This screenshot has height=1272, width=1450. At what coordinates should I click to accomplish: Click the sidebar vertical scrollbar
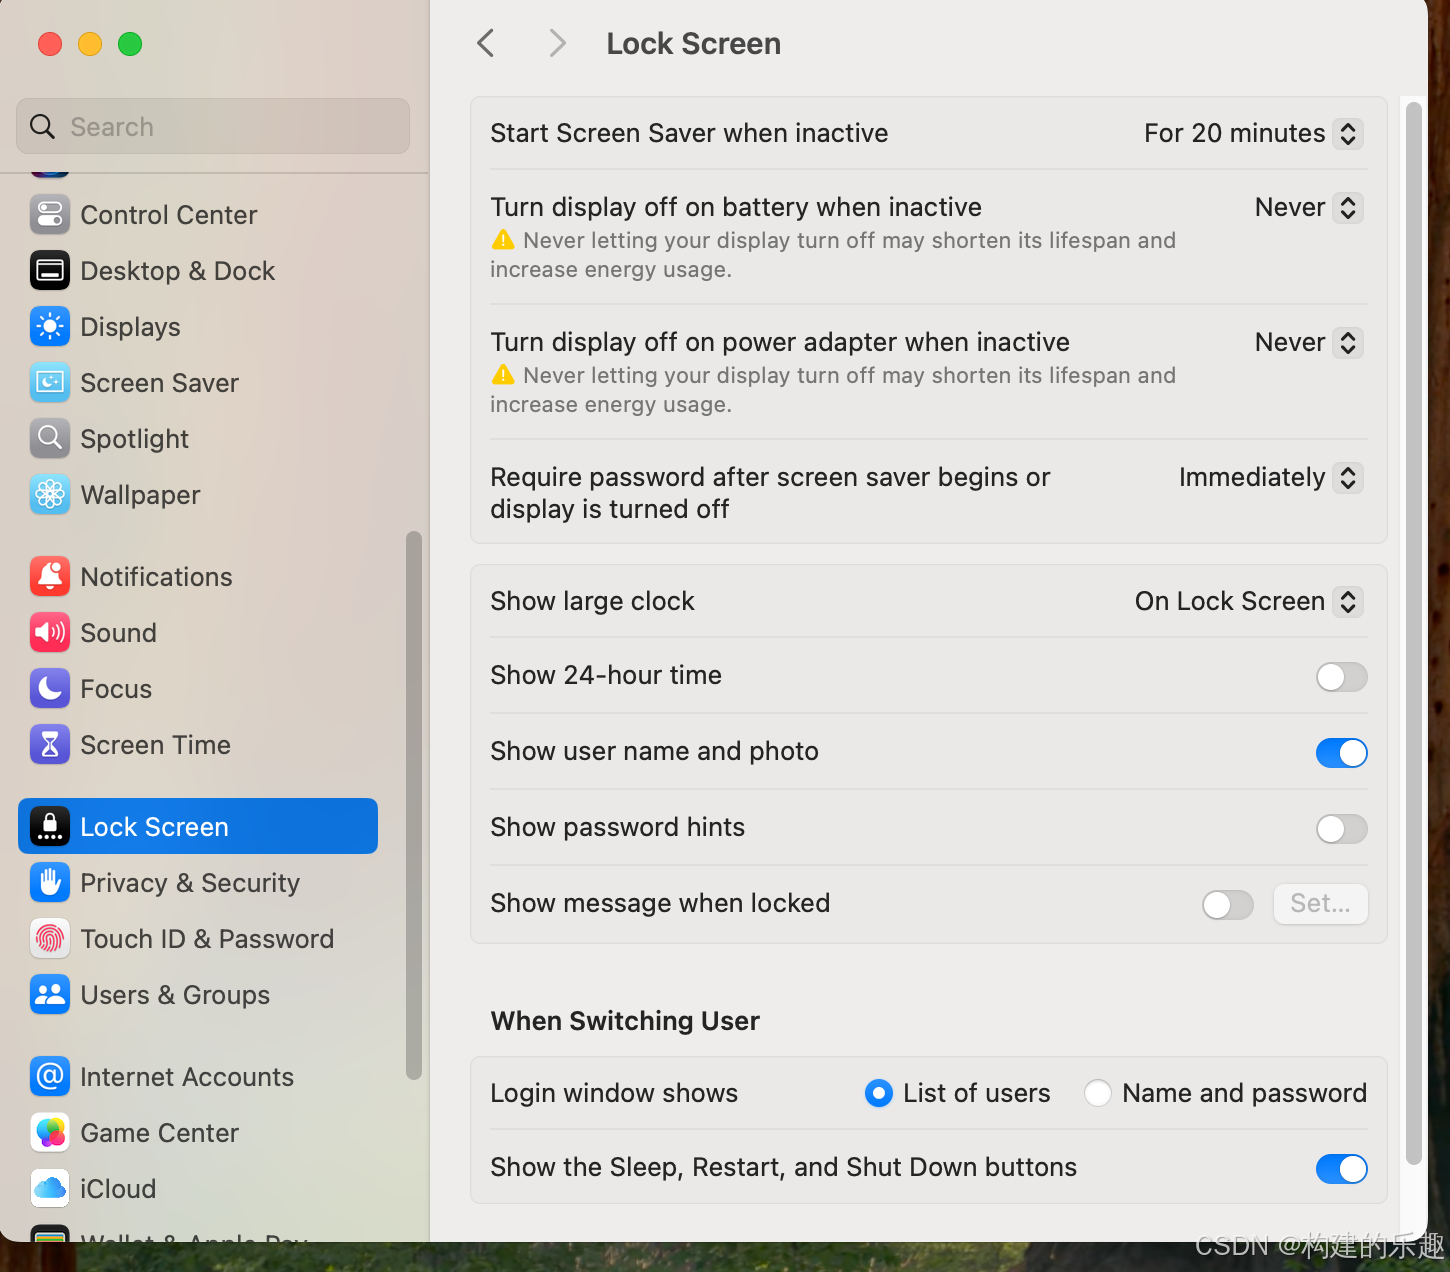tap(413, 805)
